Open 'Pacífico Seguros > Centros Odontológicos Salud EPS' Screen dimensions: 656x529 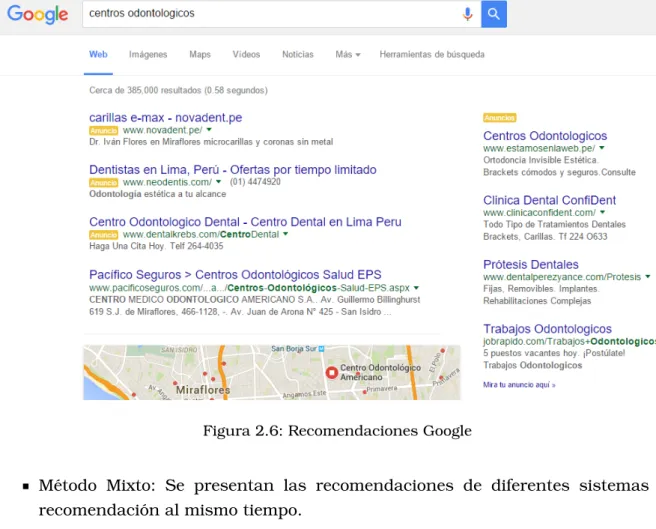[x=235, y=275]
